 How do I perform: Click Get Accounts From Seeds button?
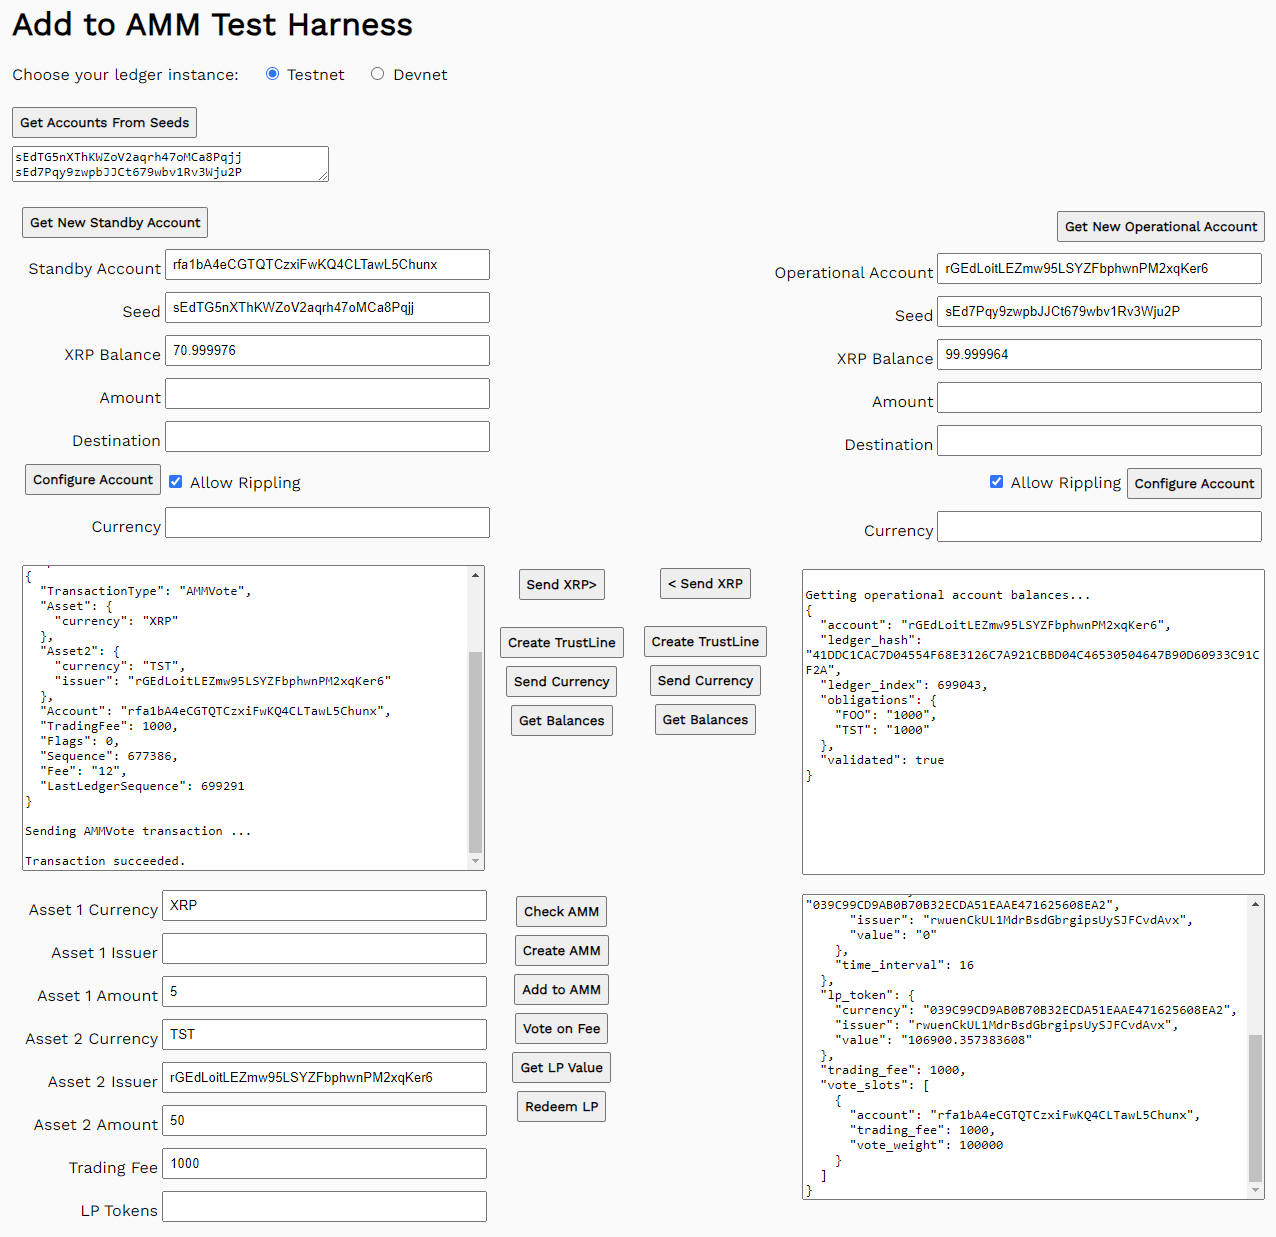tap(104, 123)
